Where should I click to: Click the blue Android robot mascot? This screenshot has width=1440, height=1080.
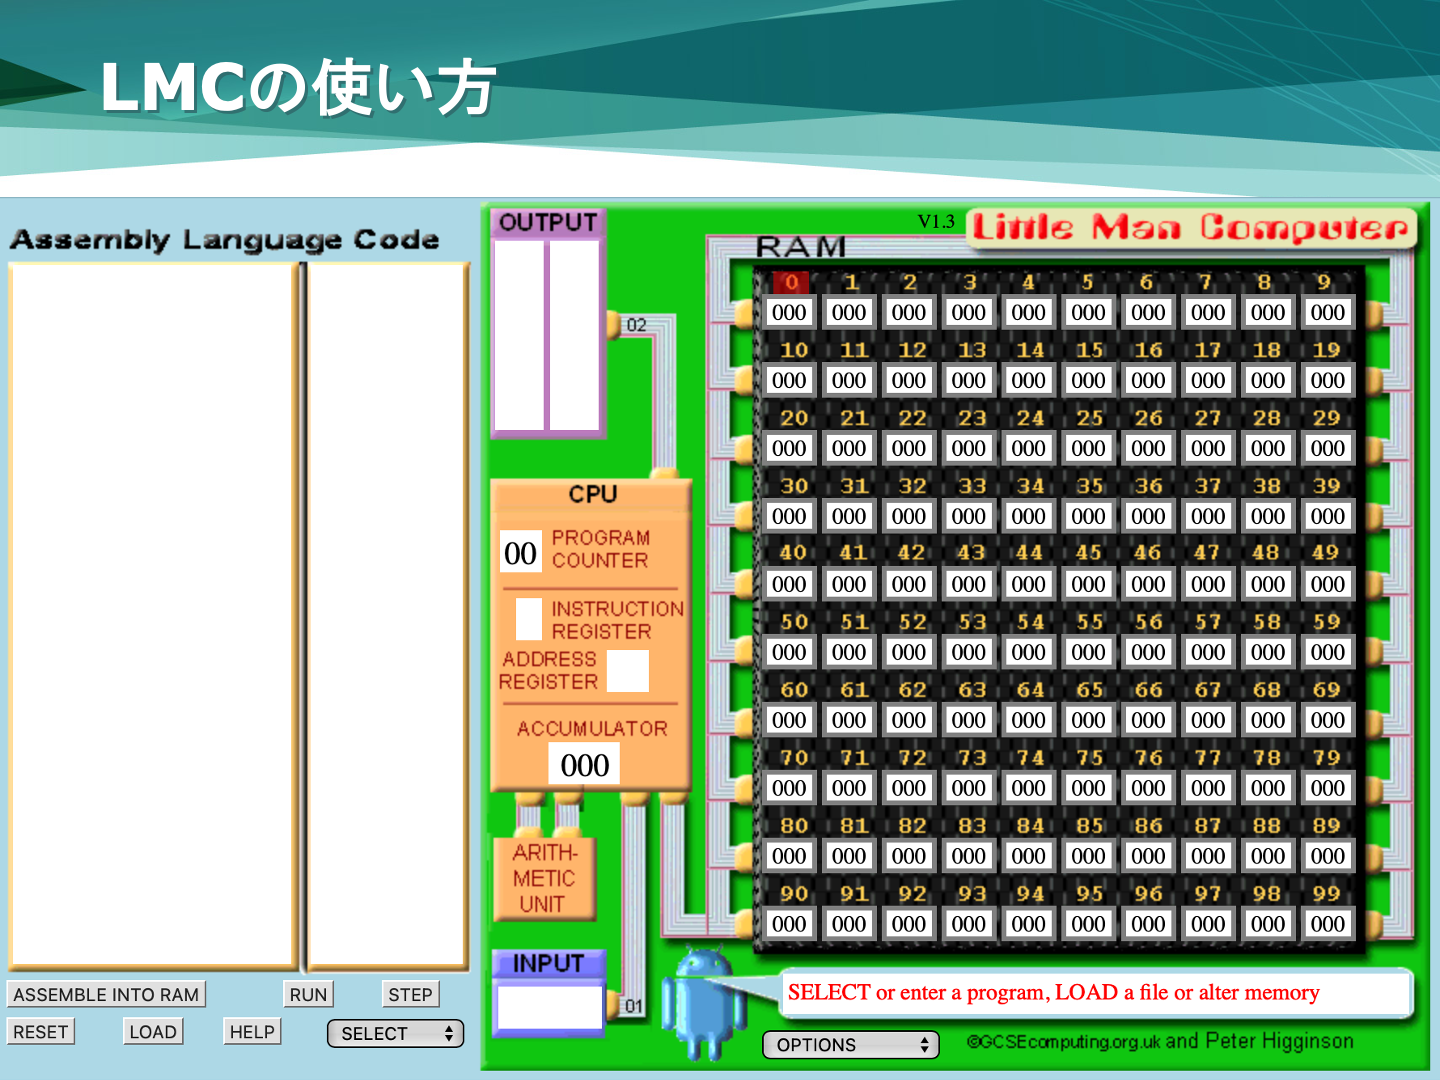(707, 1005)
